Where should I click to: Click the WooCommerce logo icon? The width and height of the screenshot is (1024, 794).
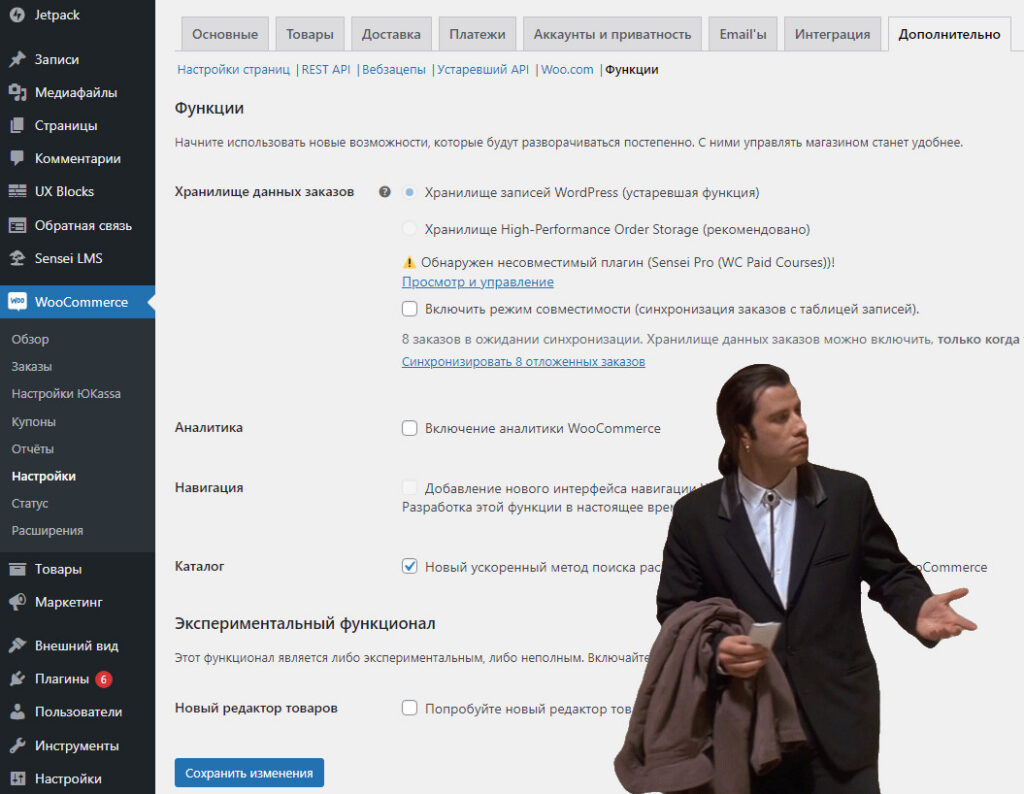[18, 302]
